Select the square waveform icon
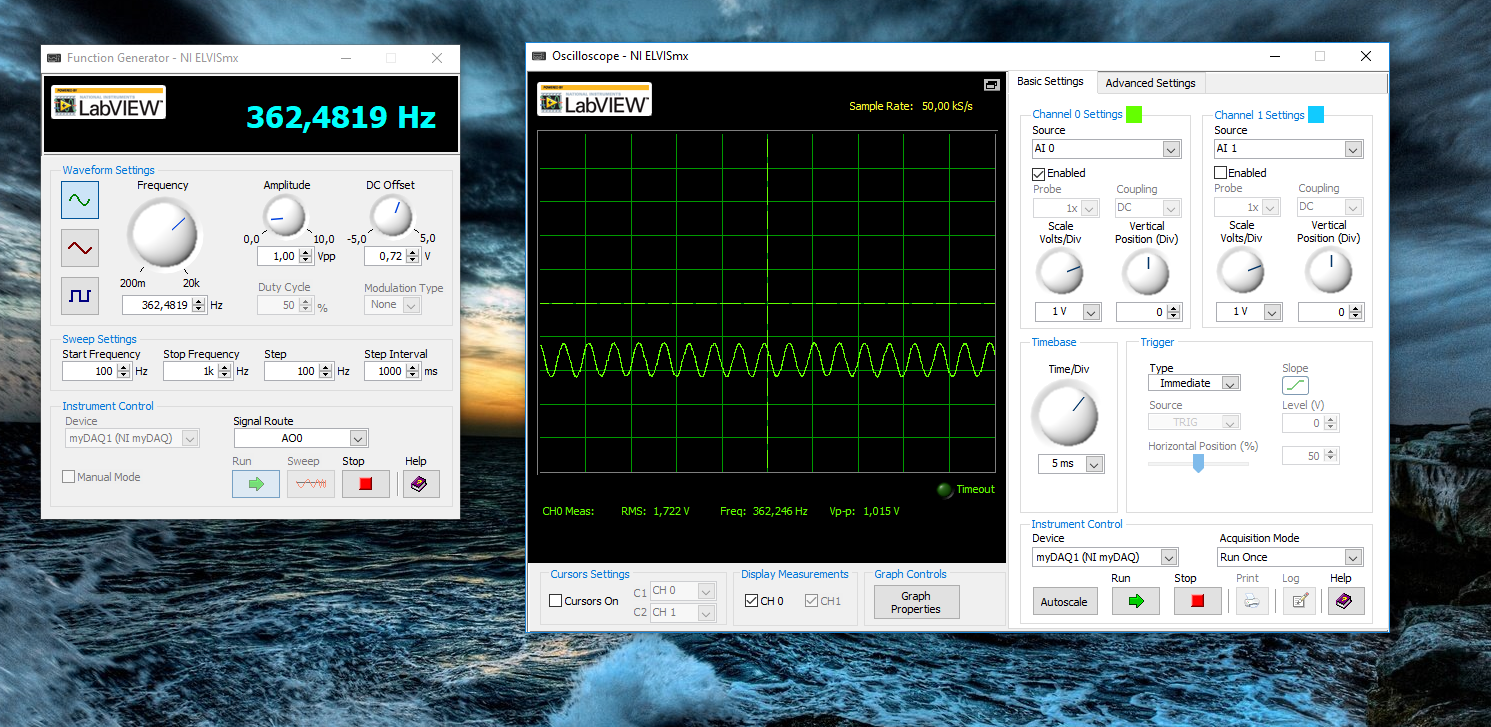This screenshot has width=1491, height=727. pos(79,296)
